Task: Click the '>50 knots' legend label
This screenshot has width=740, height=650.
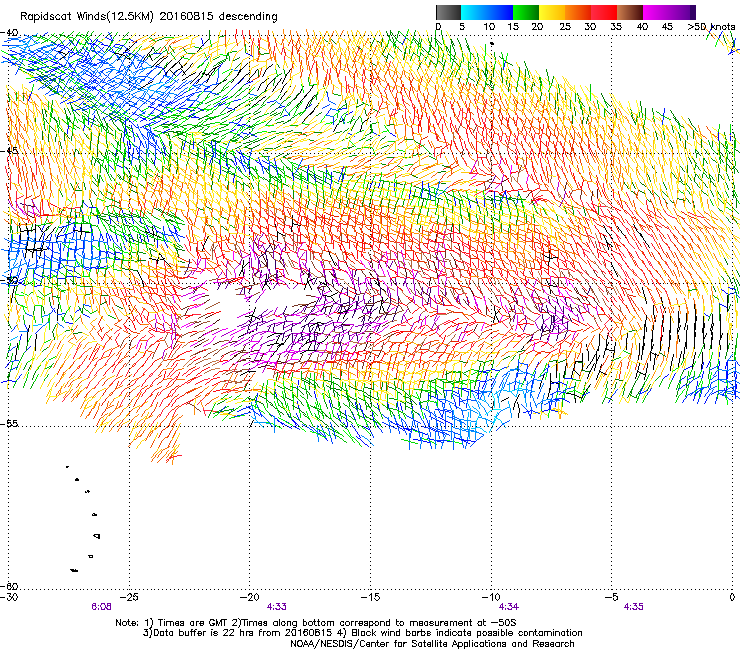Action: click(711, 27)
